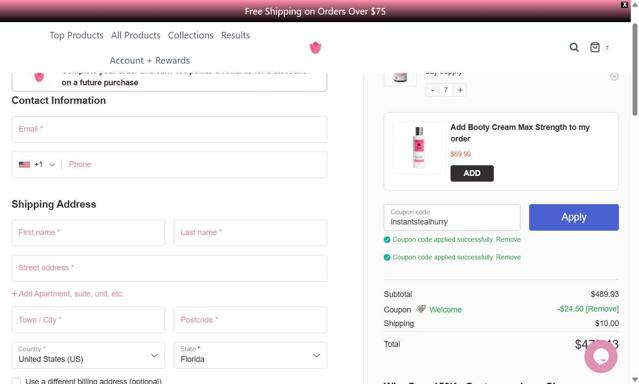Click the rewards rose icon in notice
The width and height of the screenshot is (639, 384).
(x=39, y=77)
